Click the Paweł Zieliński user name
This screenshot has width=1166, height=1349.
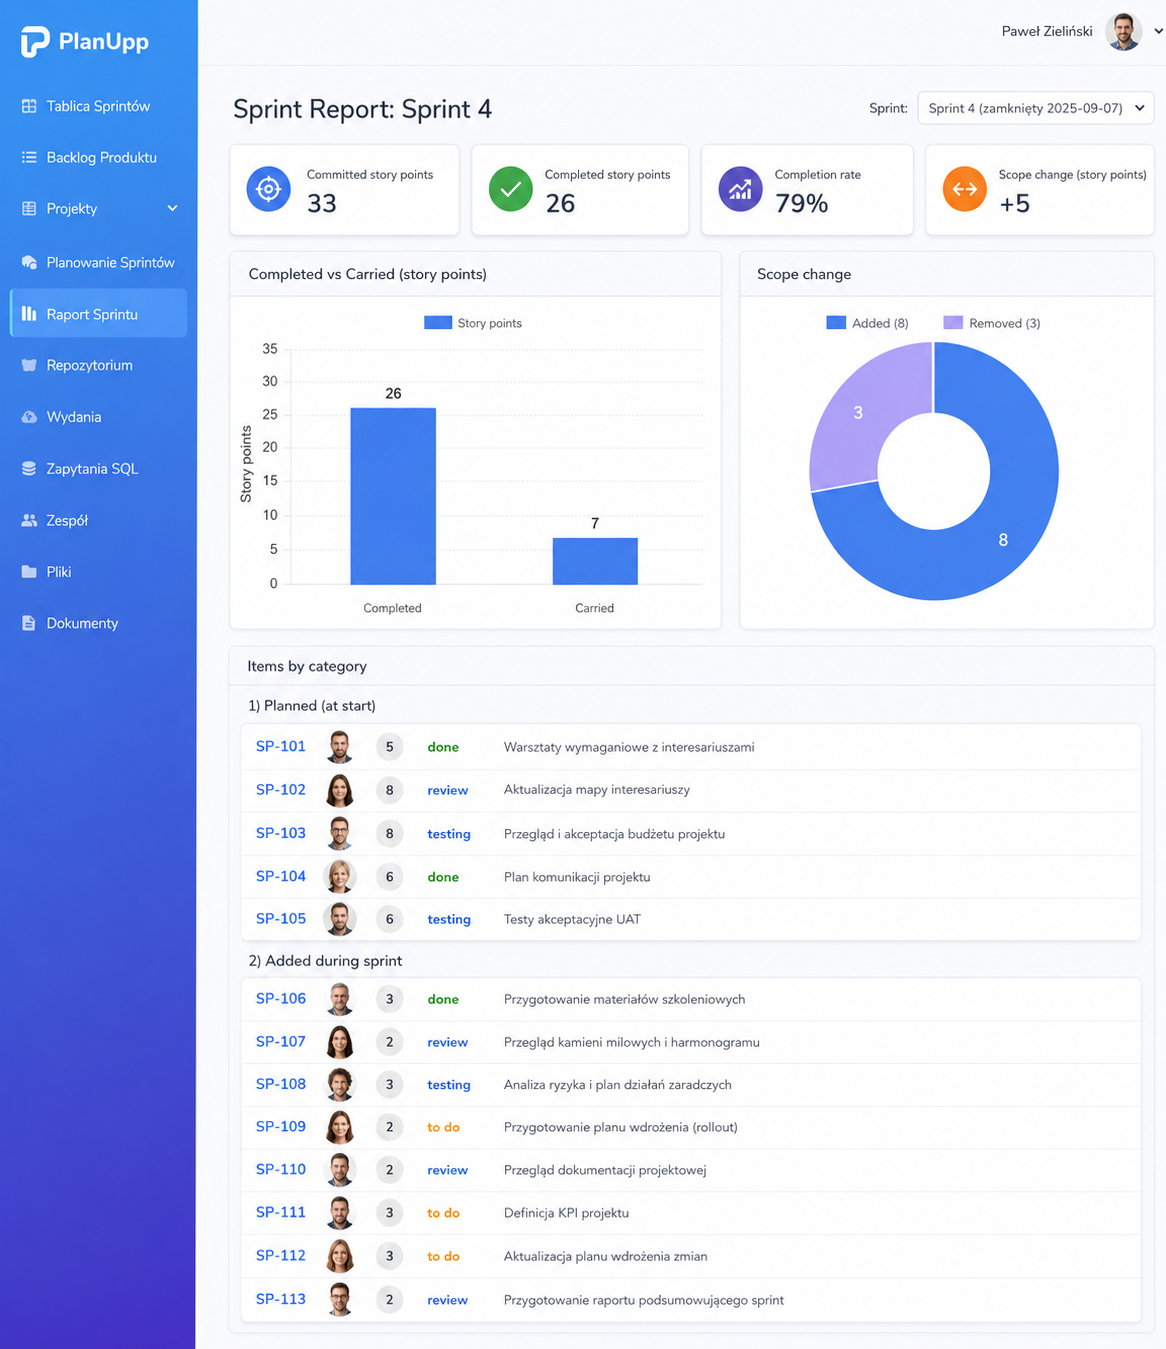[1047, 31]
